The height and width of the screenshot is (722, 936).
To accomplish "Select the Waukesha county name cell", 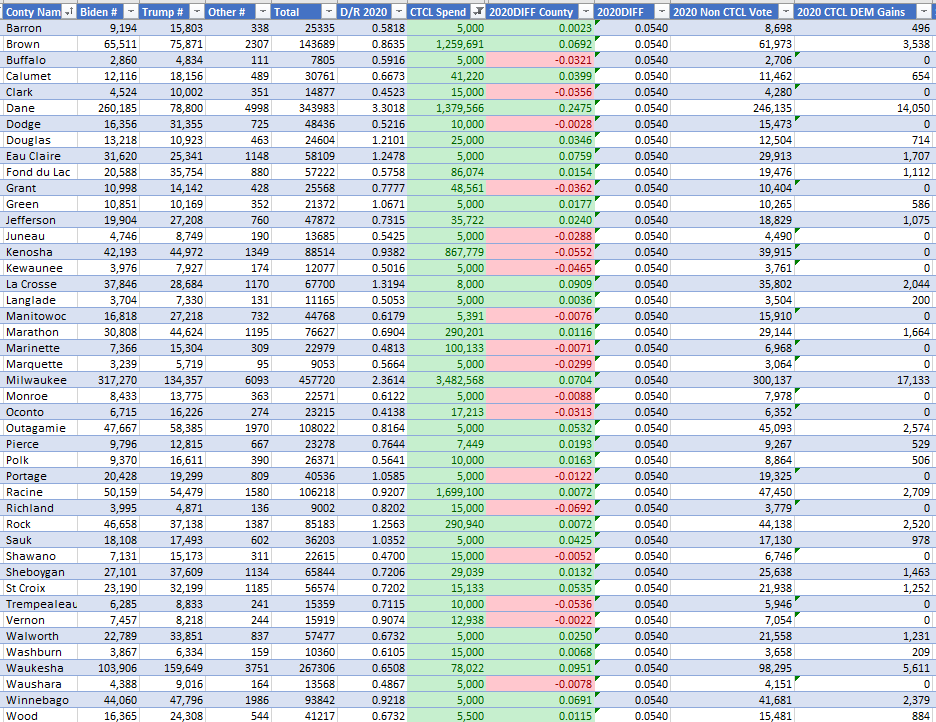I will [x=39, y=668].
